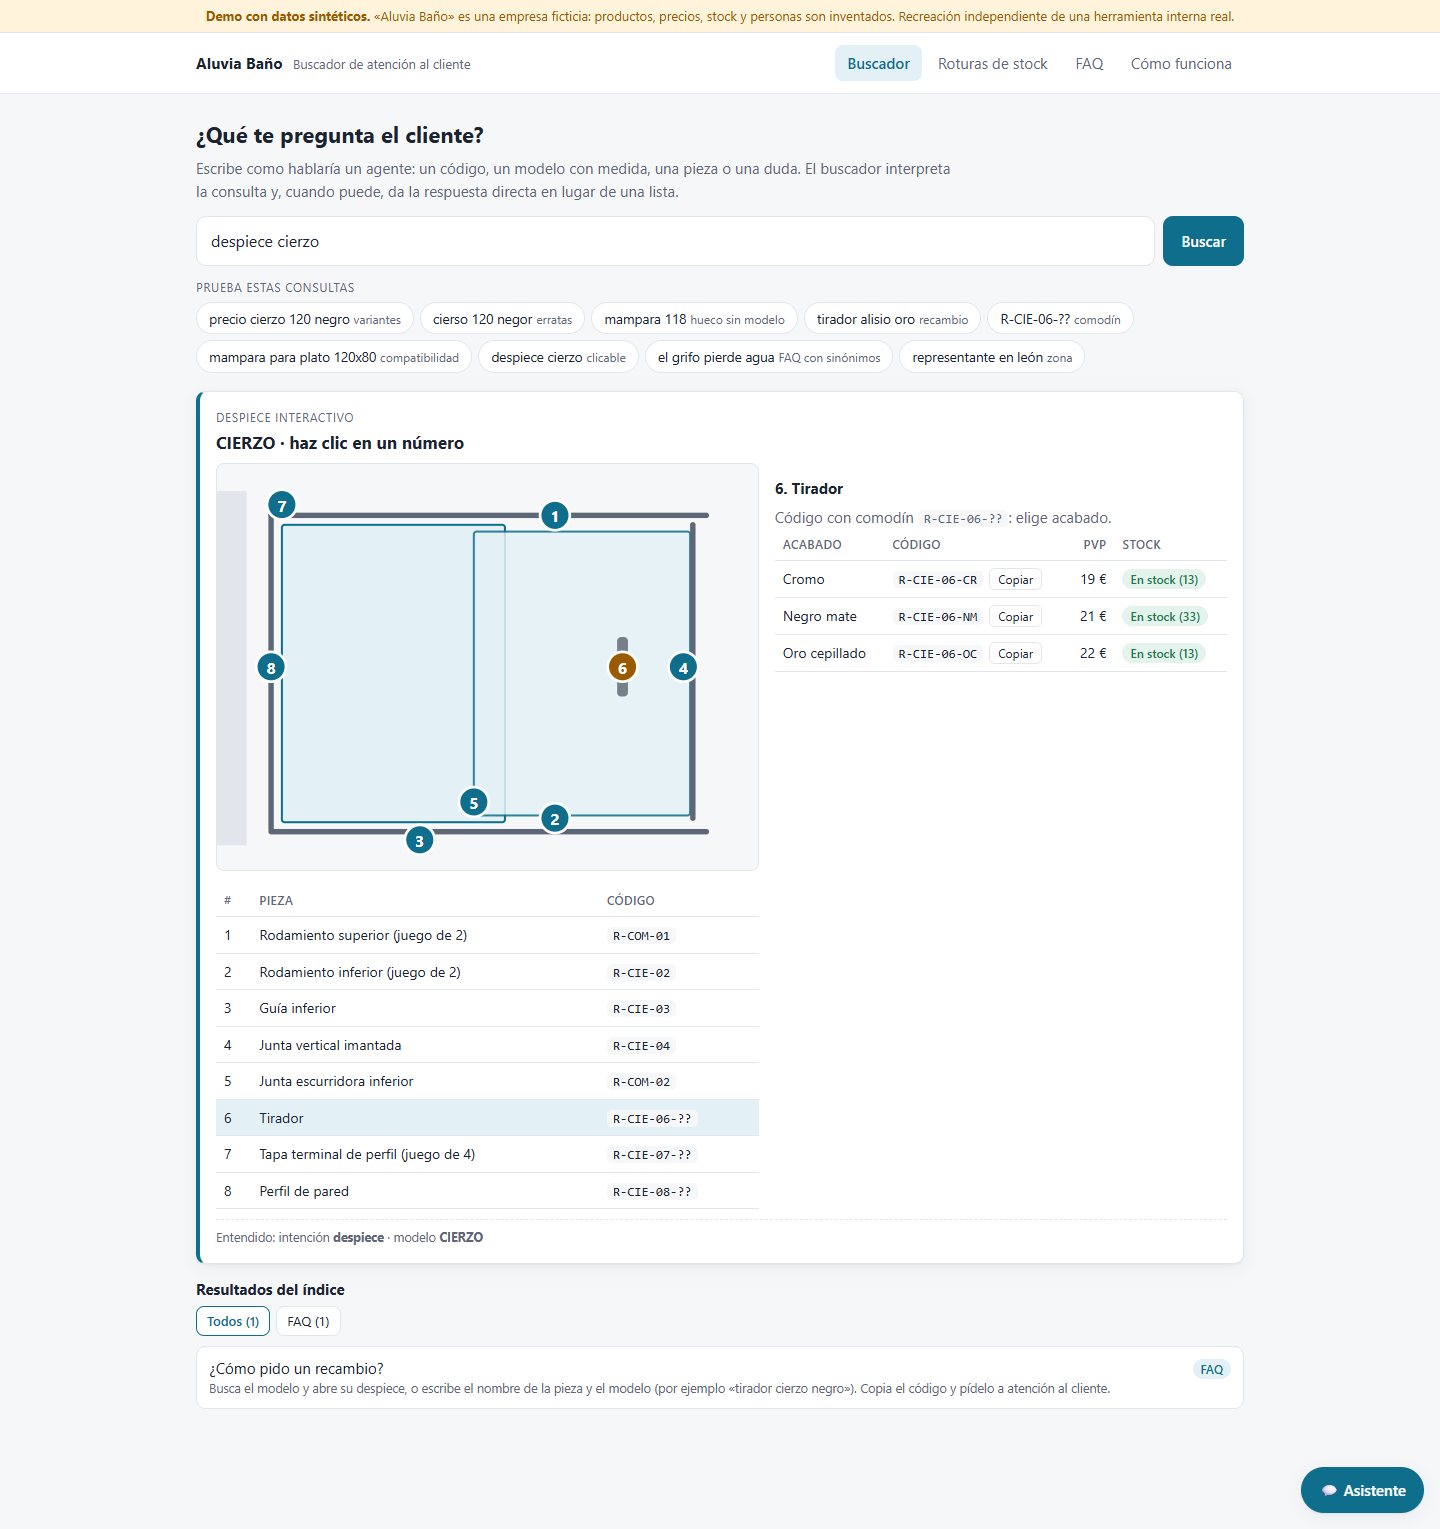The image size is (1440, 1529).
Task: Select the 'Rodamiento superior (juego de 2)' row
Action: coord(487,935)
